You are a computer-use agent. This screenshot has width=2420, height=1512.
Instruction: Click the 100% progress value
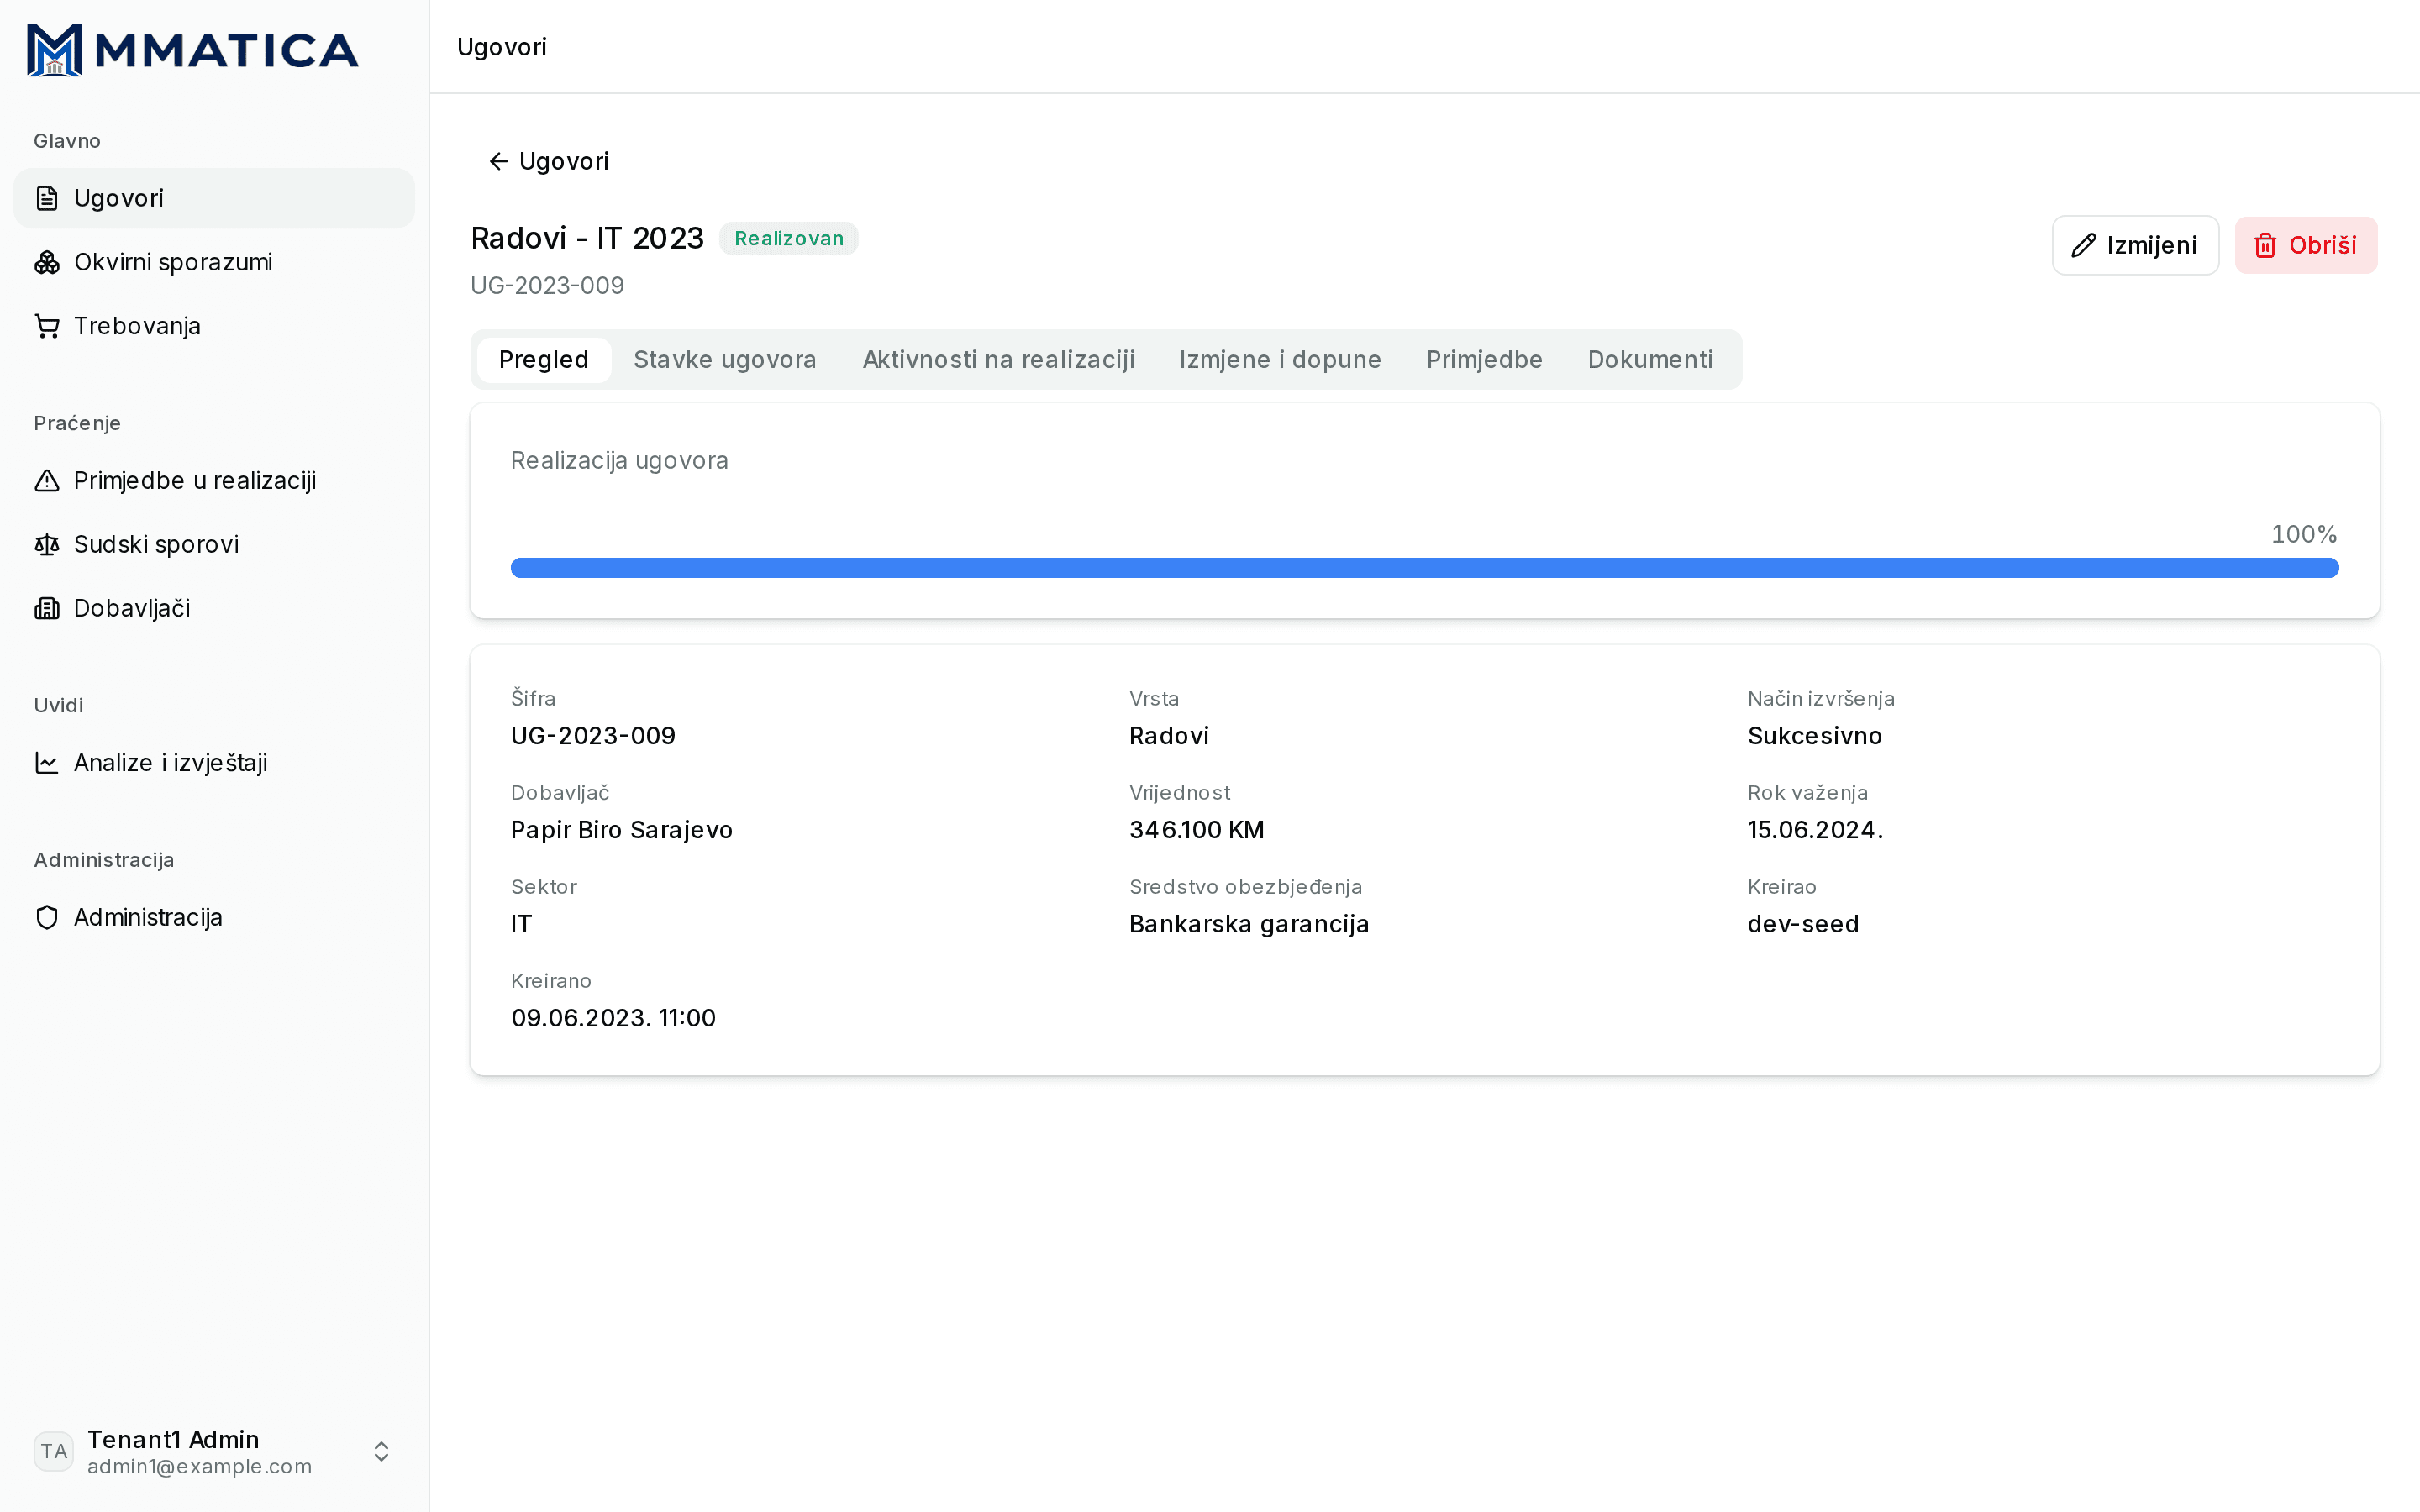[2303, 534]
